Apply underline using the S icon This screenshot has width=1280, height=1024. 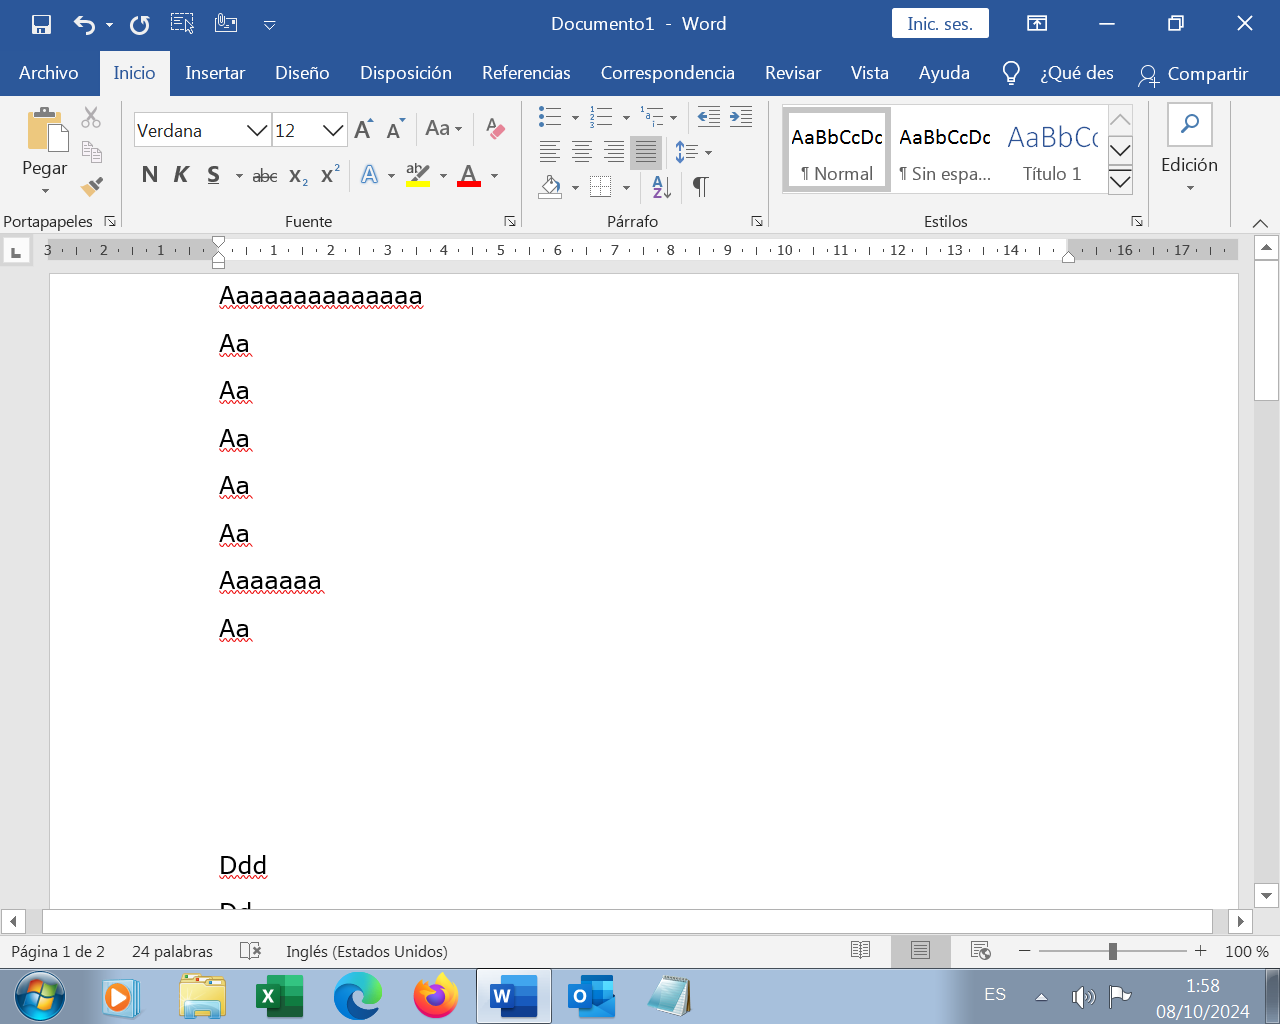pyautogui.click(x=212, y=174)
